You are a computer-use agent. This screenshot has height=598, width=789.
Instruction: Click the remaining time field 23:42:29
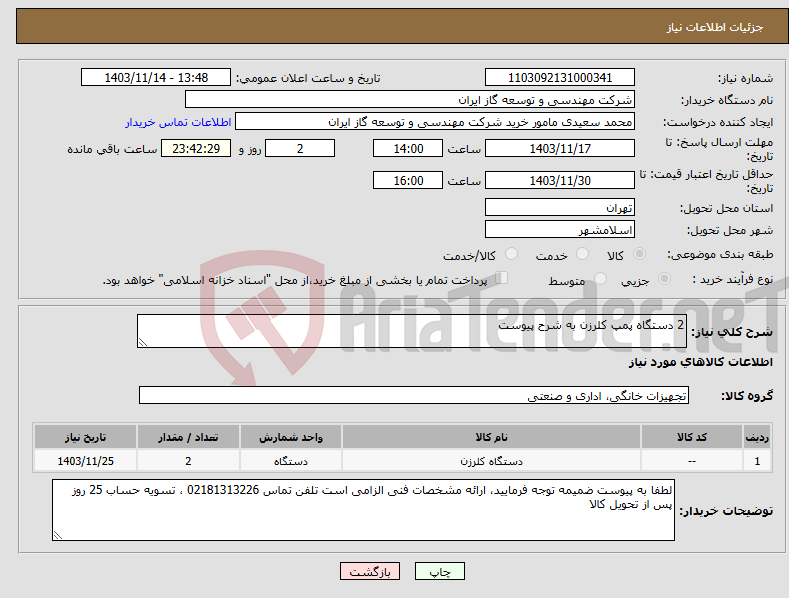pos(196,148)
